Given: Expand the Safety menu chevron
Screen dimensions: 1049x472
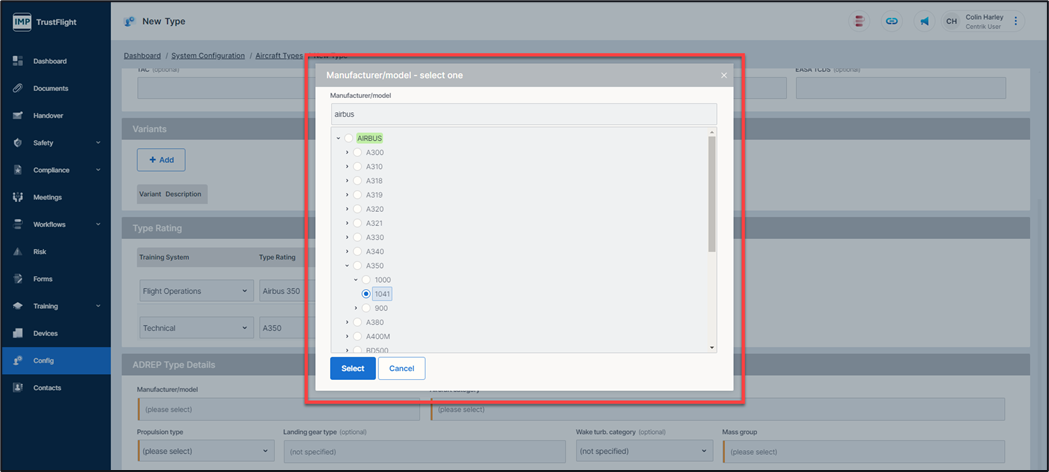Looking at the screenshot, I should click(98, 143).
